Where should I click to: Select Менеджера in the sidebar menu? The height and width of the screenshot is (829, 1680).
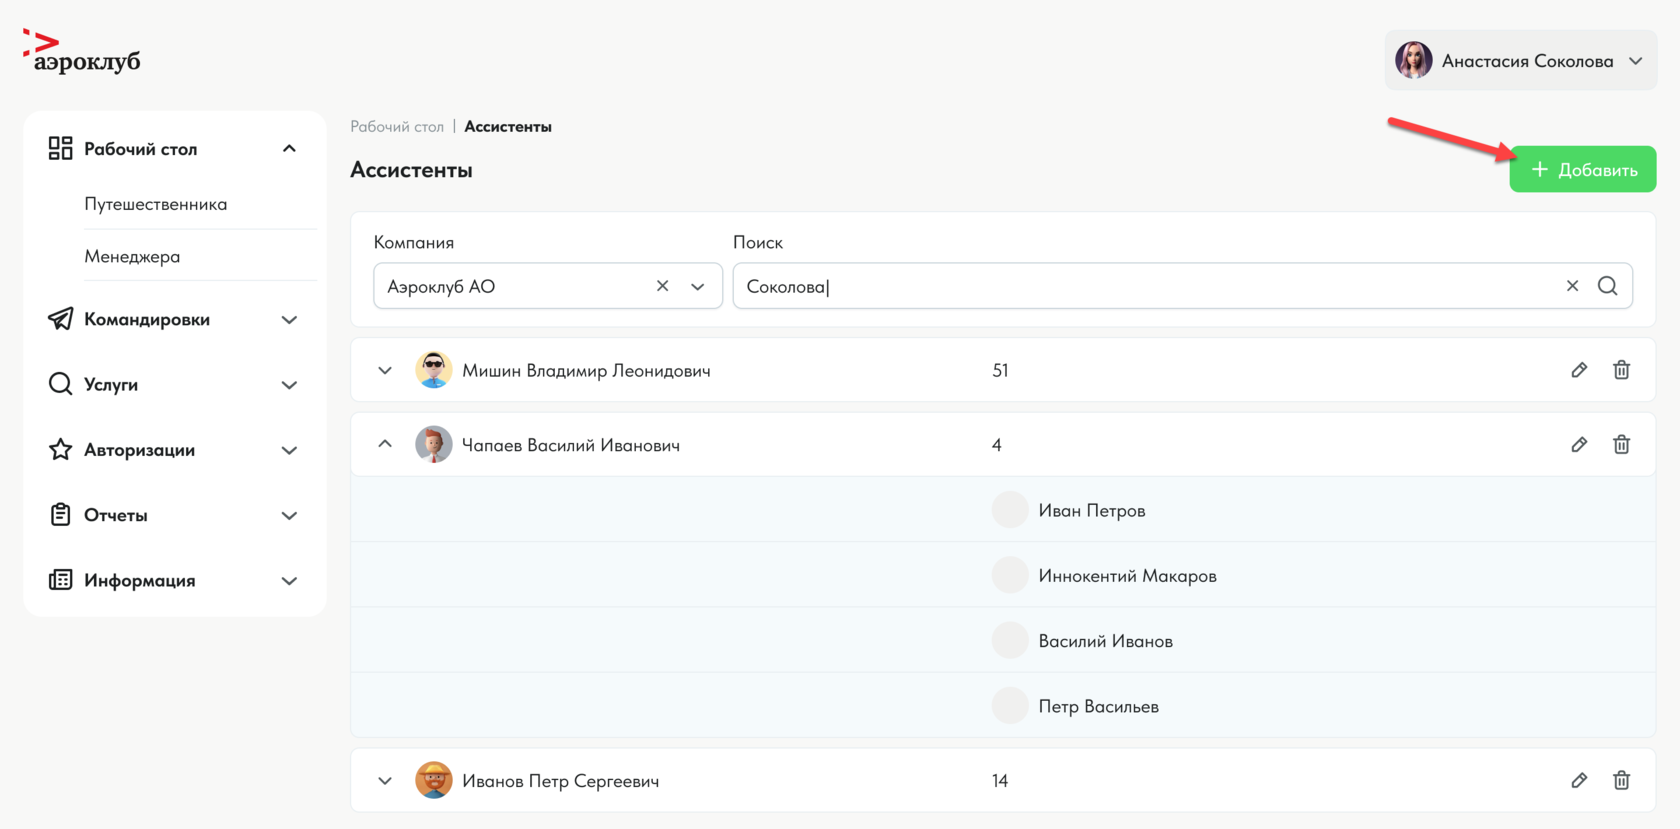click(132, 257)
